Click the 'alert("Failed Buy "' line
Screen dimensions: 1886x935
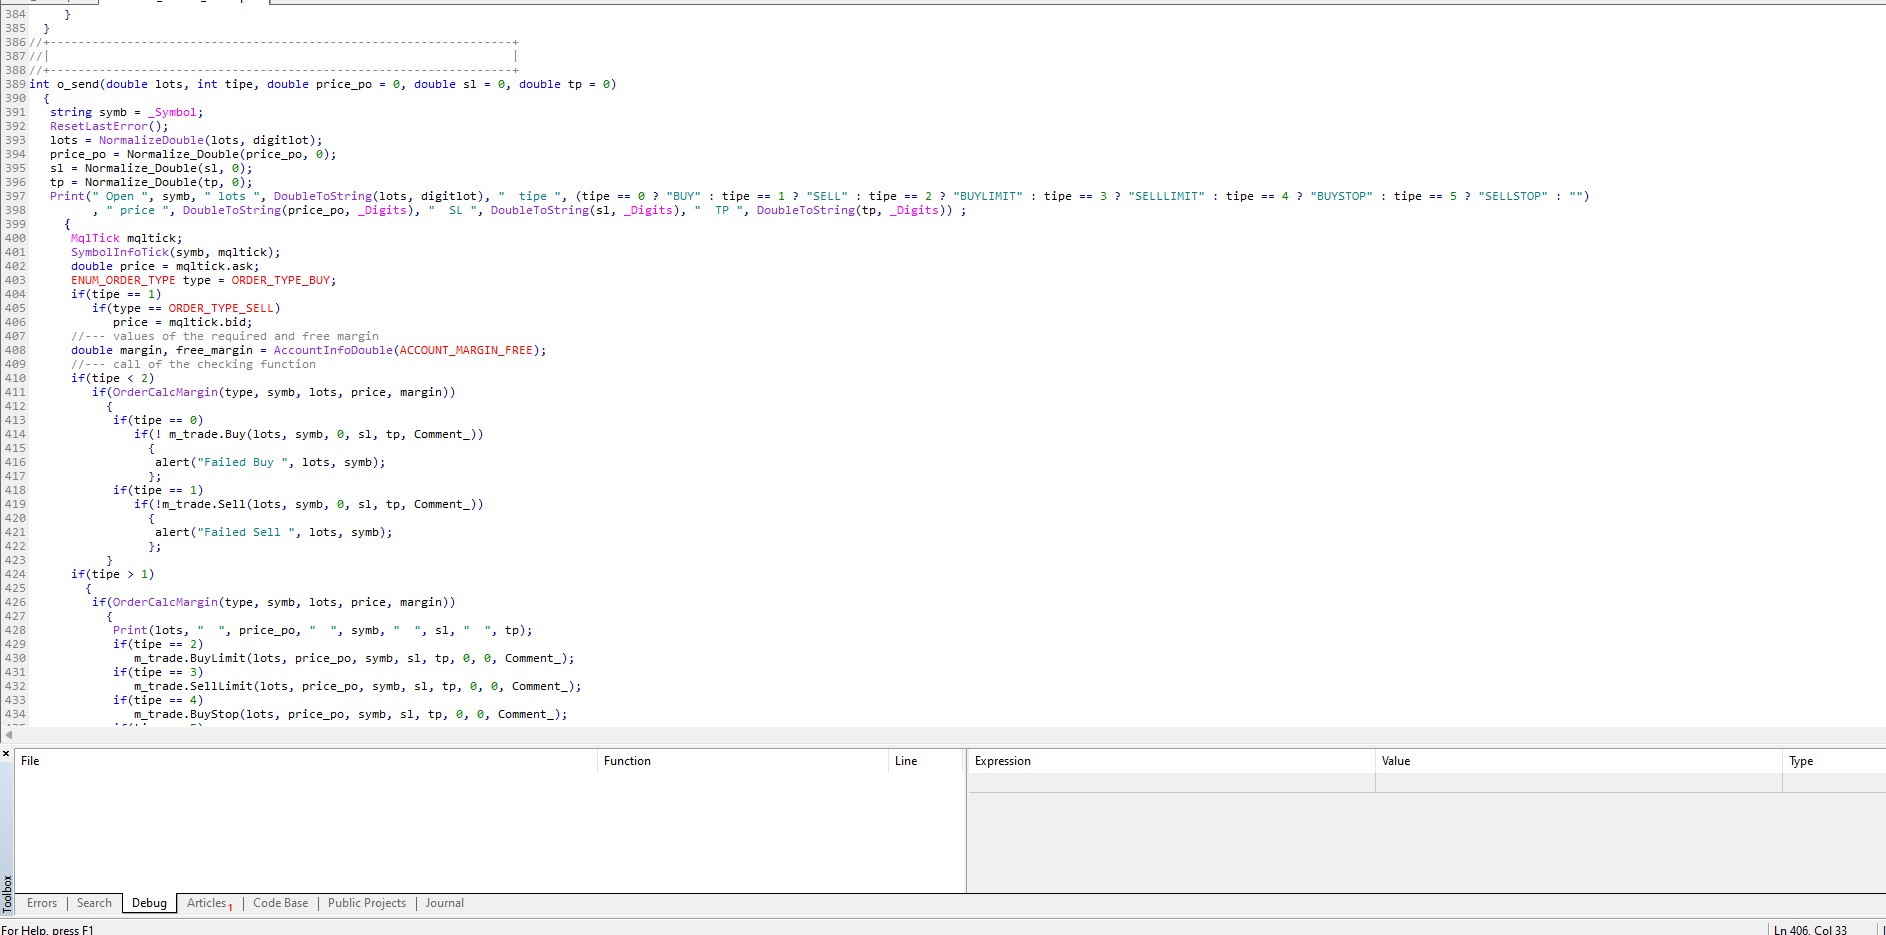point(270,462)
